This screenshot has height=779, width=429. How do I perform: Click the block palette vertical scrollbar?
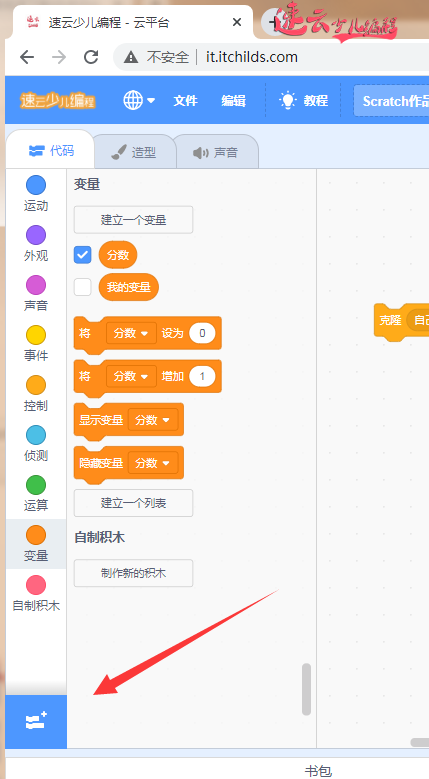click(306, 689)
